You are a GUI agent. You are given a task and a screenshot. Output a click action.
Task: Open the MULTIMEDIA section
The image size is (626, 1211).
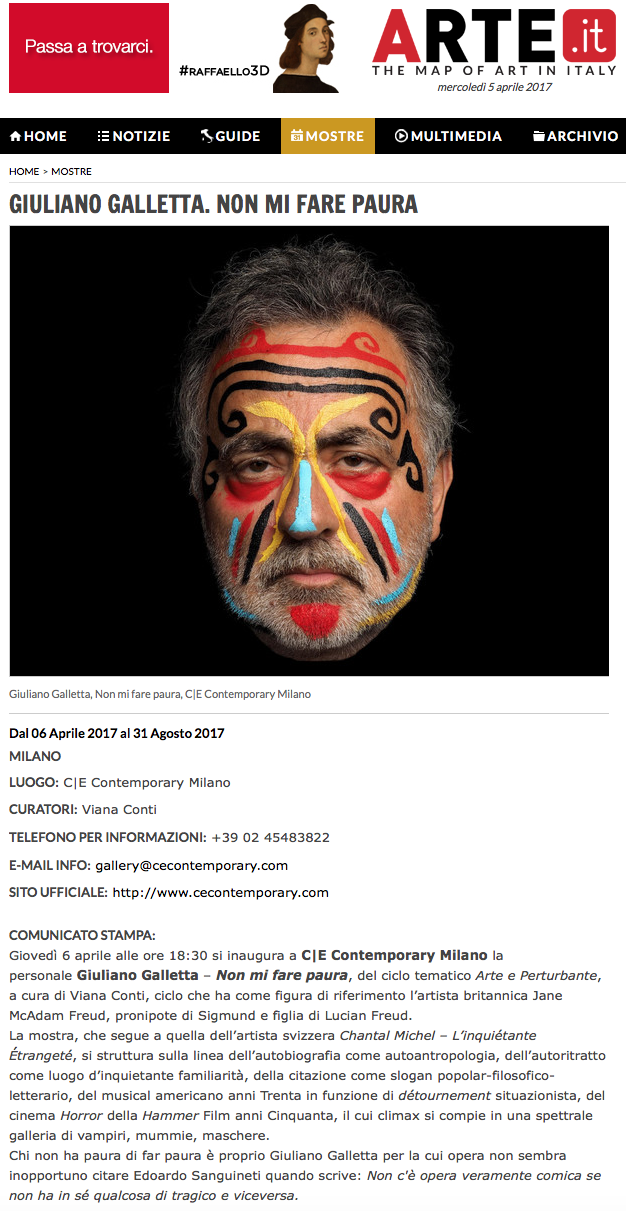(449, 136)
